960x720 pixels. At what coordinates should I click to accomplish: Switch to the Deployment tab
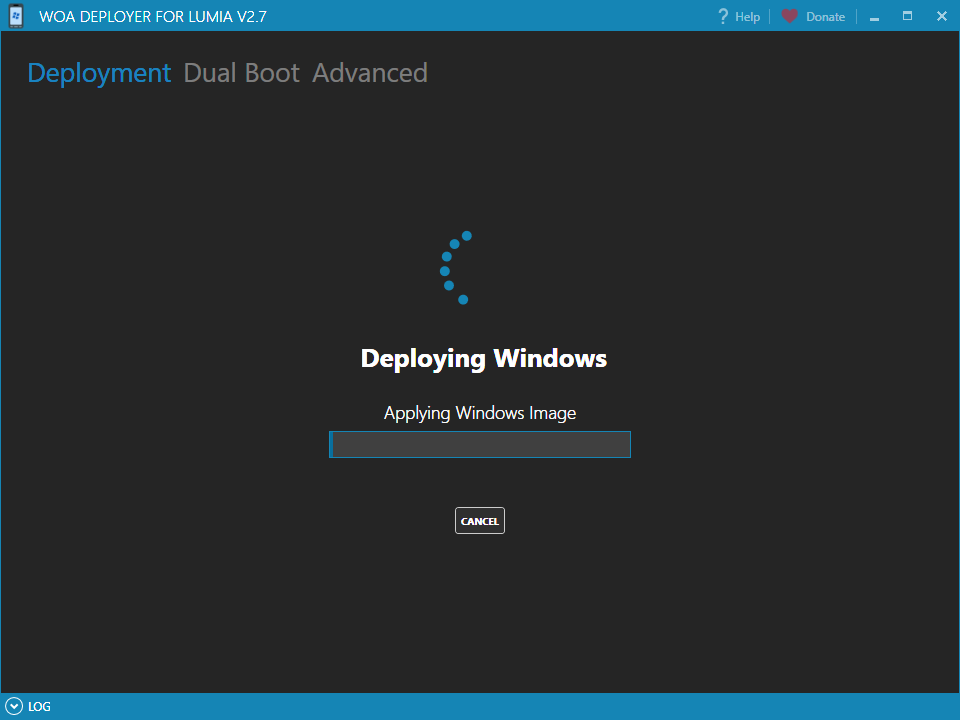[x=99, y=73]
